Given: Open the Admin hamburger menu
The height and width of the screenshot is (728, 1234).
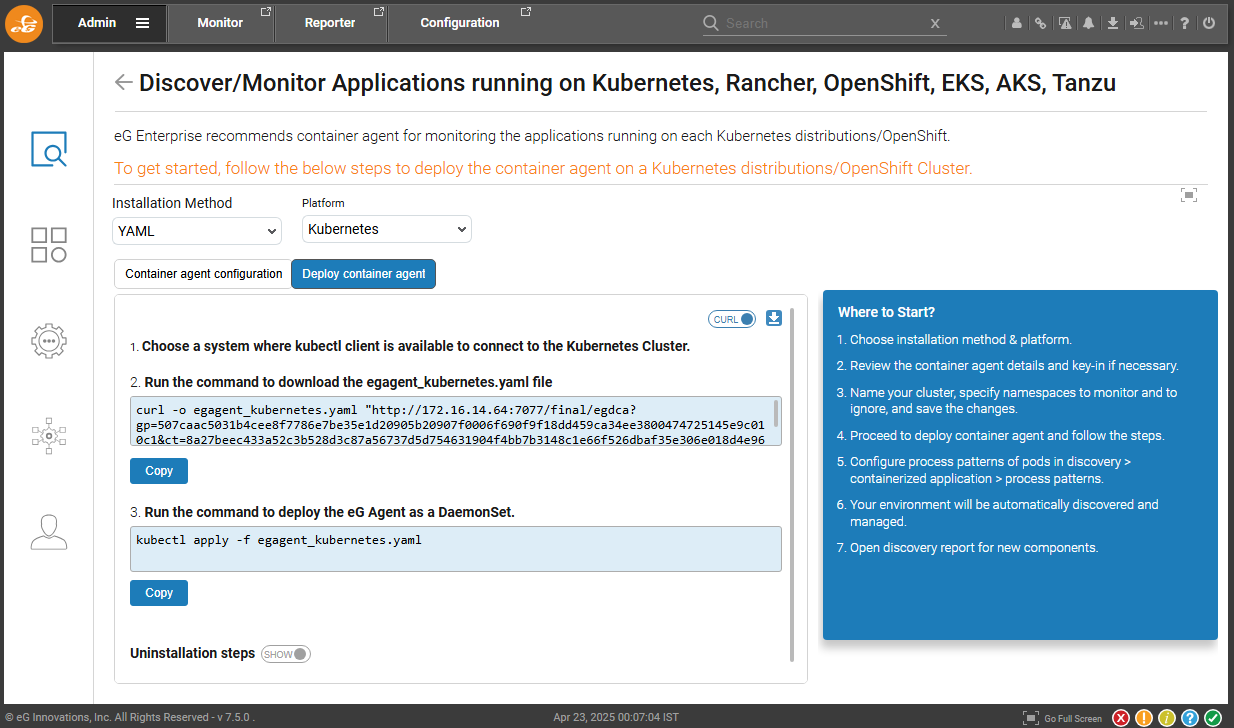Looking at the screenshot, I should point(143,23).
